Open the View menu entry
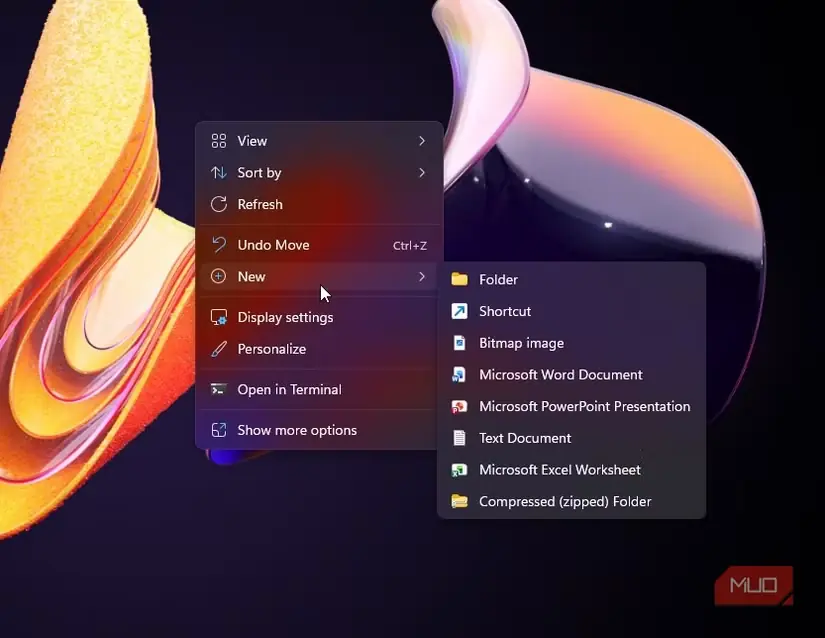825x638 pixels. pyautogui.click(x=318, y=141)
